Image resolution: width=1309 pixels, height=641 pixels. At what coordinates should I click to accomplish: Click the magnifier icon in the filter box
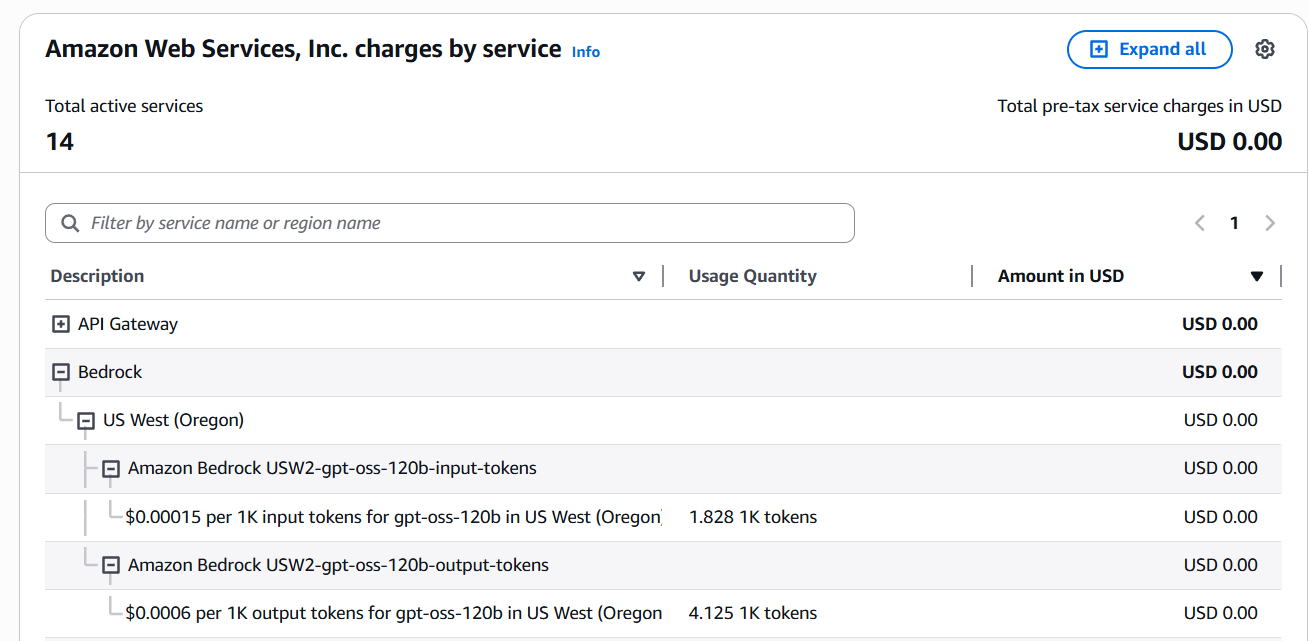(70, 223)
